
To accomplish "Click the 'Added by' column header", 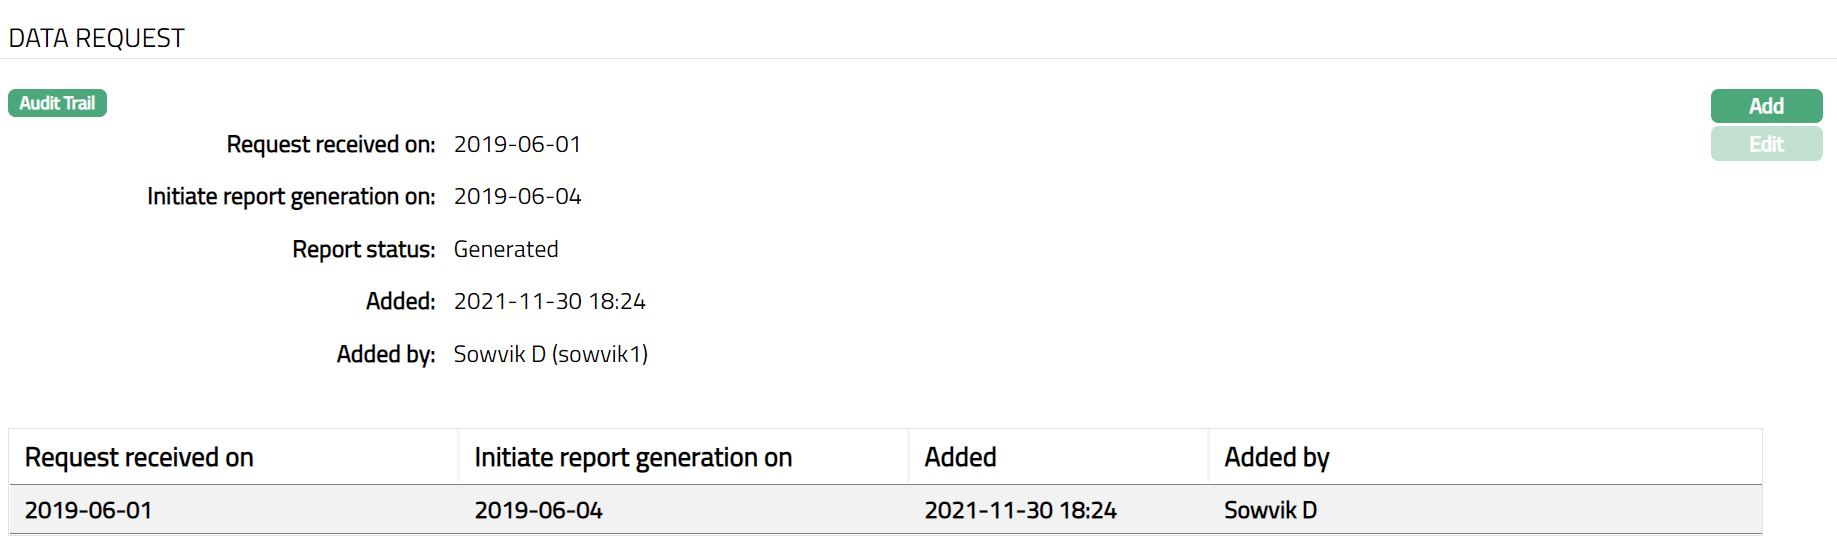I will tap(1276, 457).
